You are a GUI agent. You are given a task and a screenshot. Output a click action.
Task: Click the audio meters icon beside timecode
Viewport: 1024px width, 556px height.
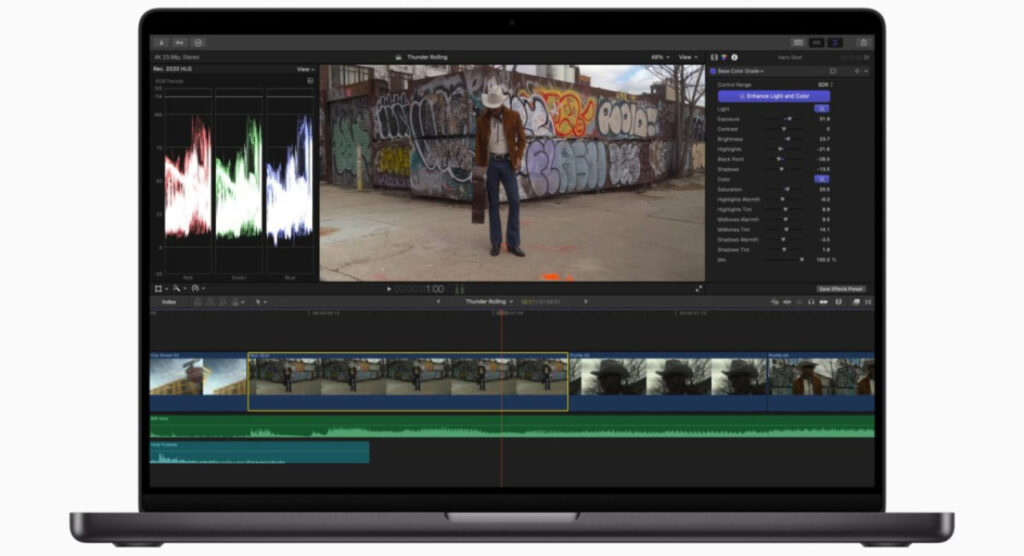pos(460,289)
